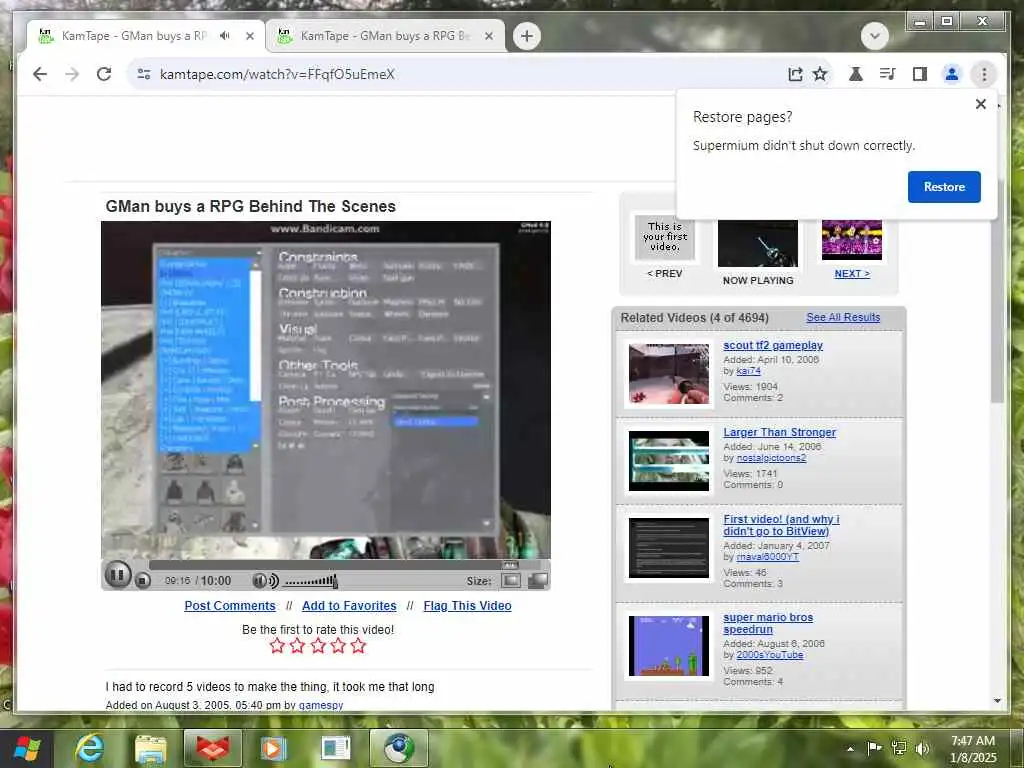Click Add to Favorites link

pyautogui.click(x=349, y=605)
